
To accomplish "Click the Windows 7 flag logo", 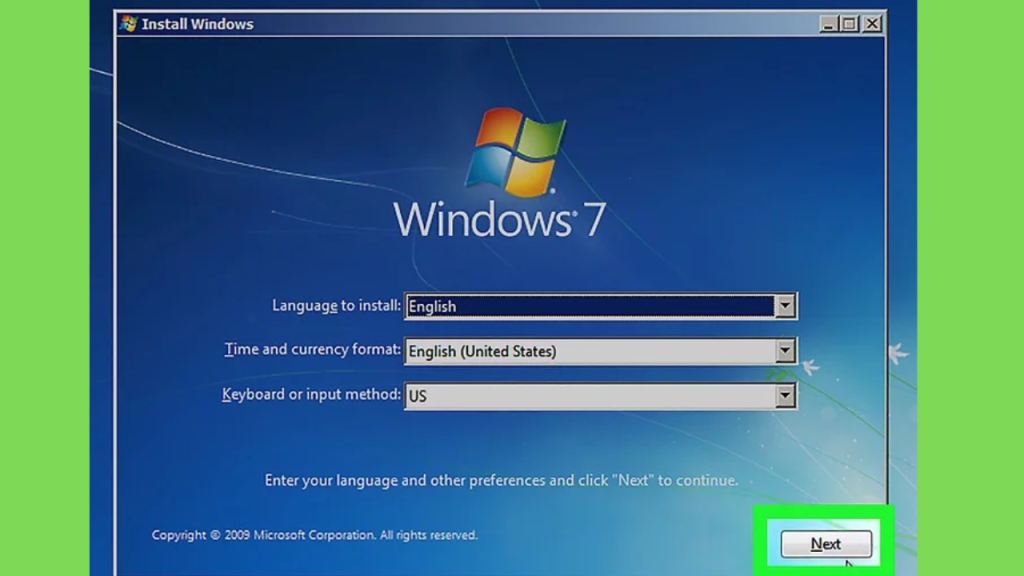I will (x=515, y=152).
